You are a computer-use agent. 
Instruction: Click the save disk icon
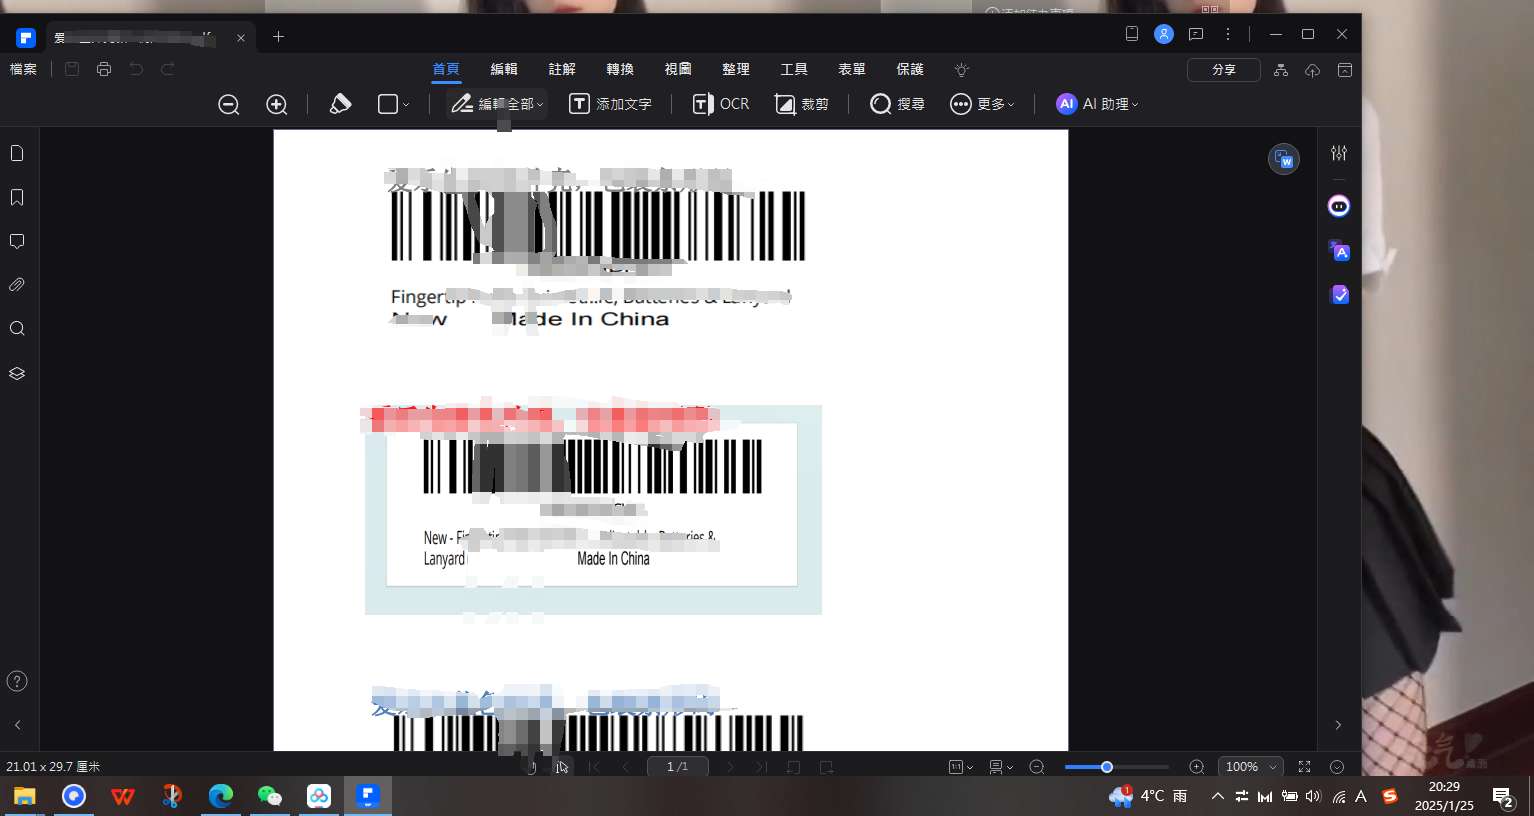point(72,69)
